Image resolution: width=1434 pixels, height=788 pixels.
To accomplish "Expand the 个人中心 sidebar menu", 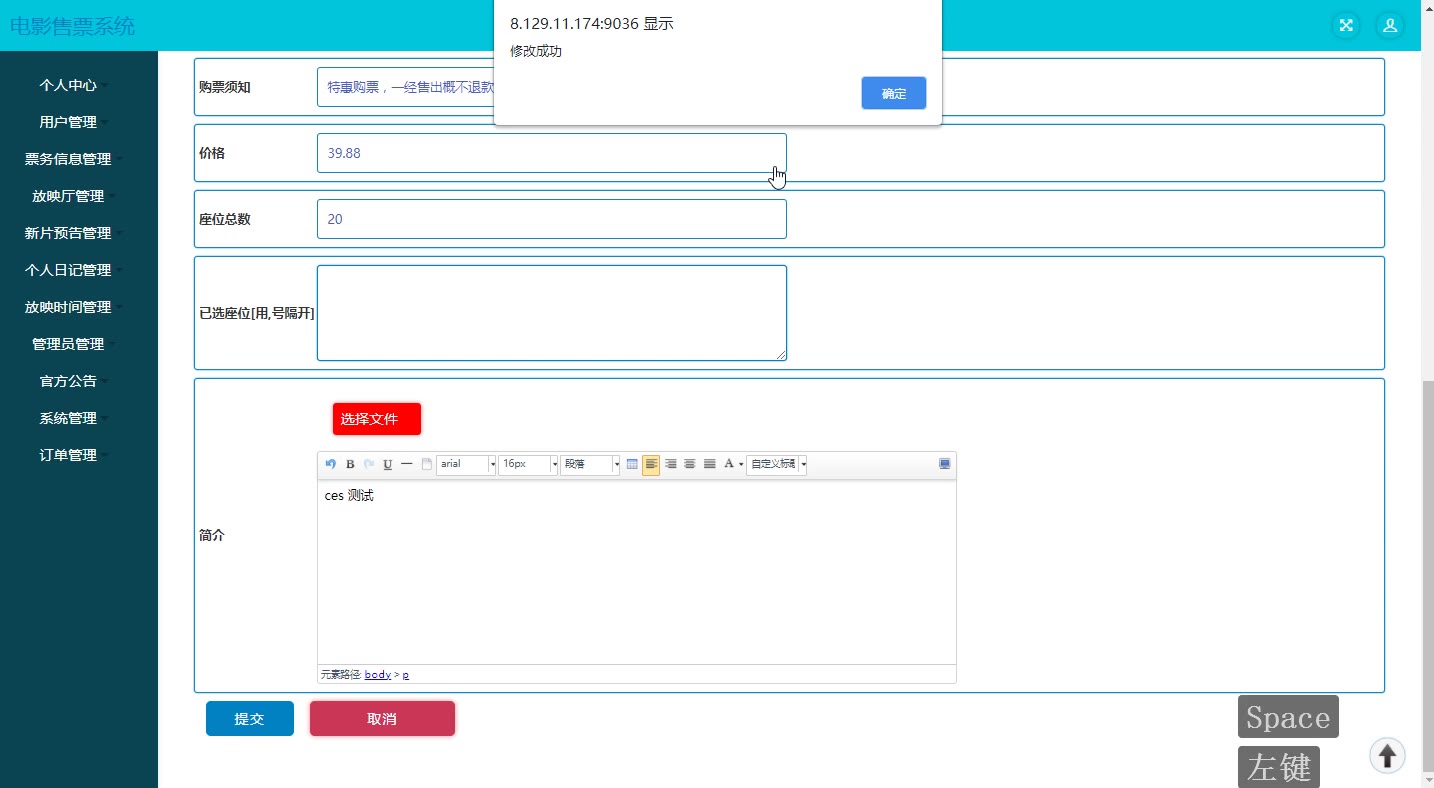I will pos(74,85).
